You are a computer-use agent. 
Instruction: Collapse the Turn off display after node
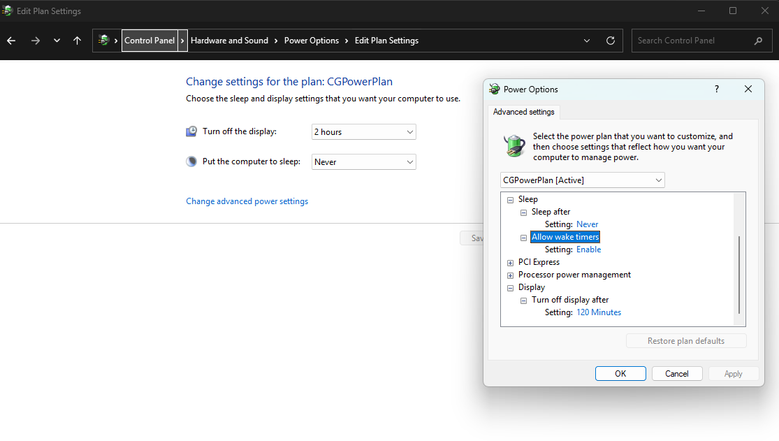click(x=523, y=300)
